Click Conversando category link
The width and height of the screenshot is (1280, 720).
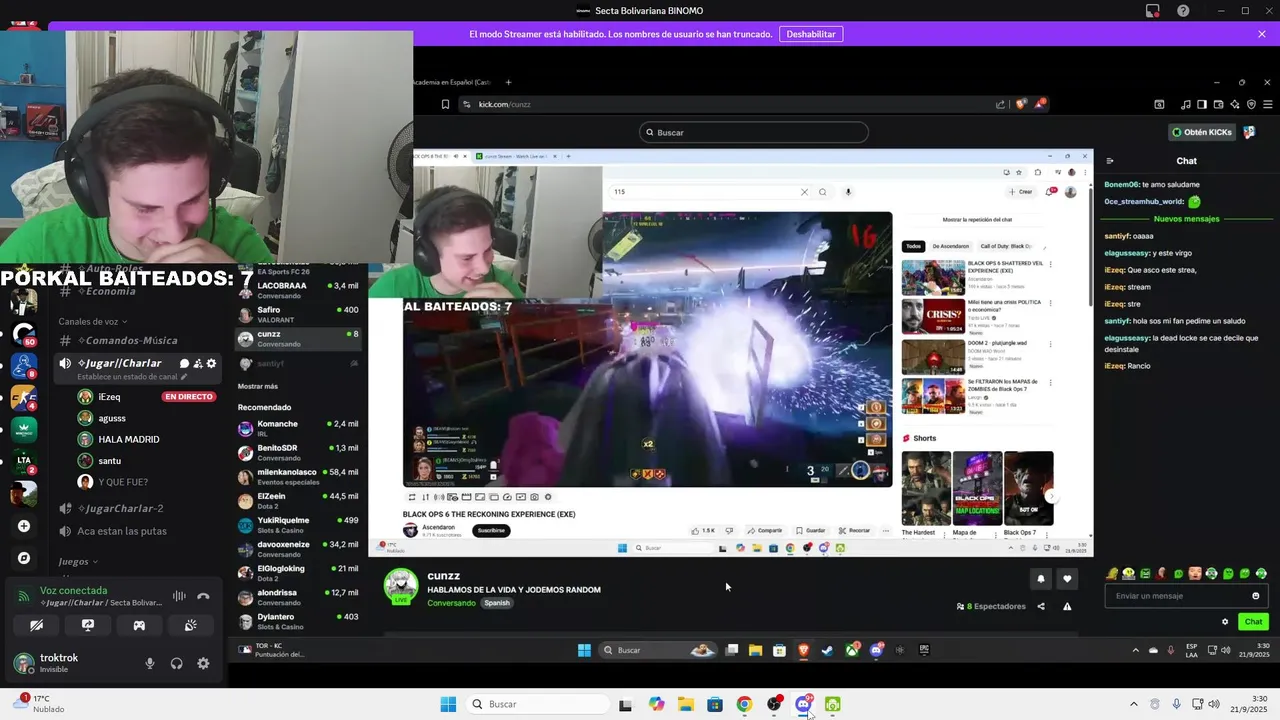[x=451, y=603]
